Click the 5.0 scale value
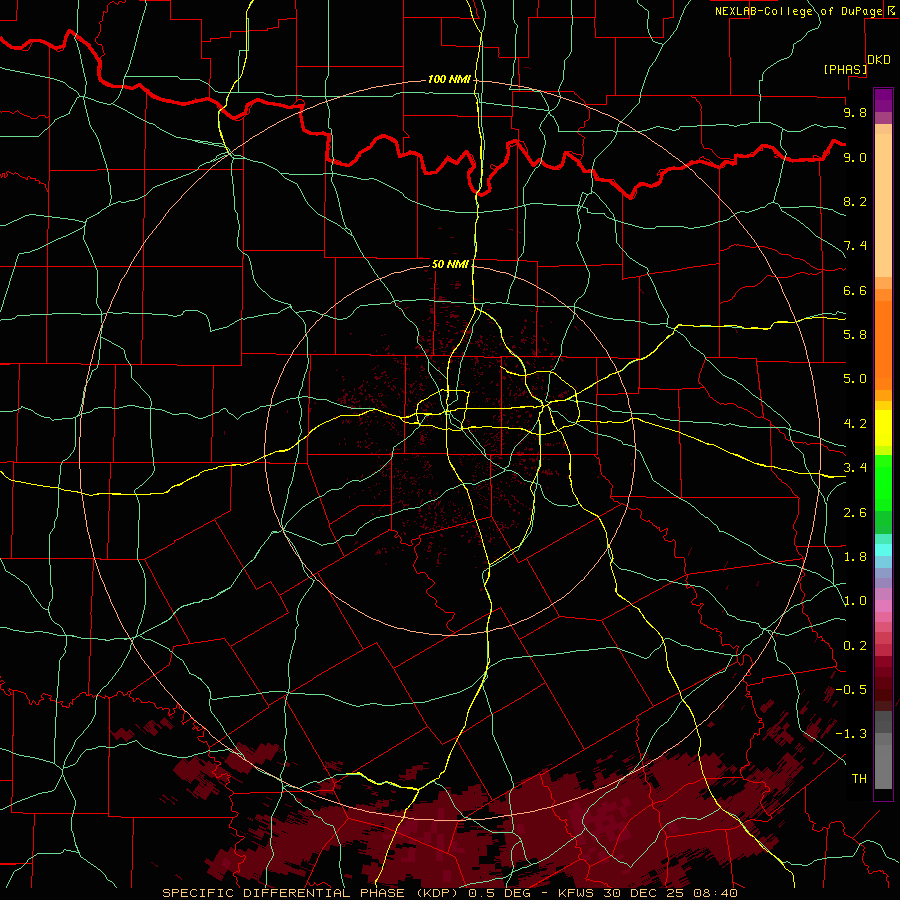 pyautogui.click(x=855, y=379)
